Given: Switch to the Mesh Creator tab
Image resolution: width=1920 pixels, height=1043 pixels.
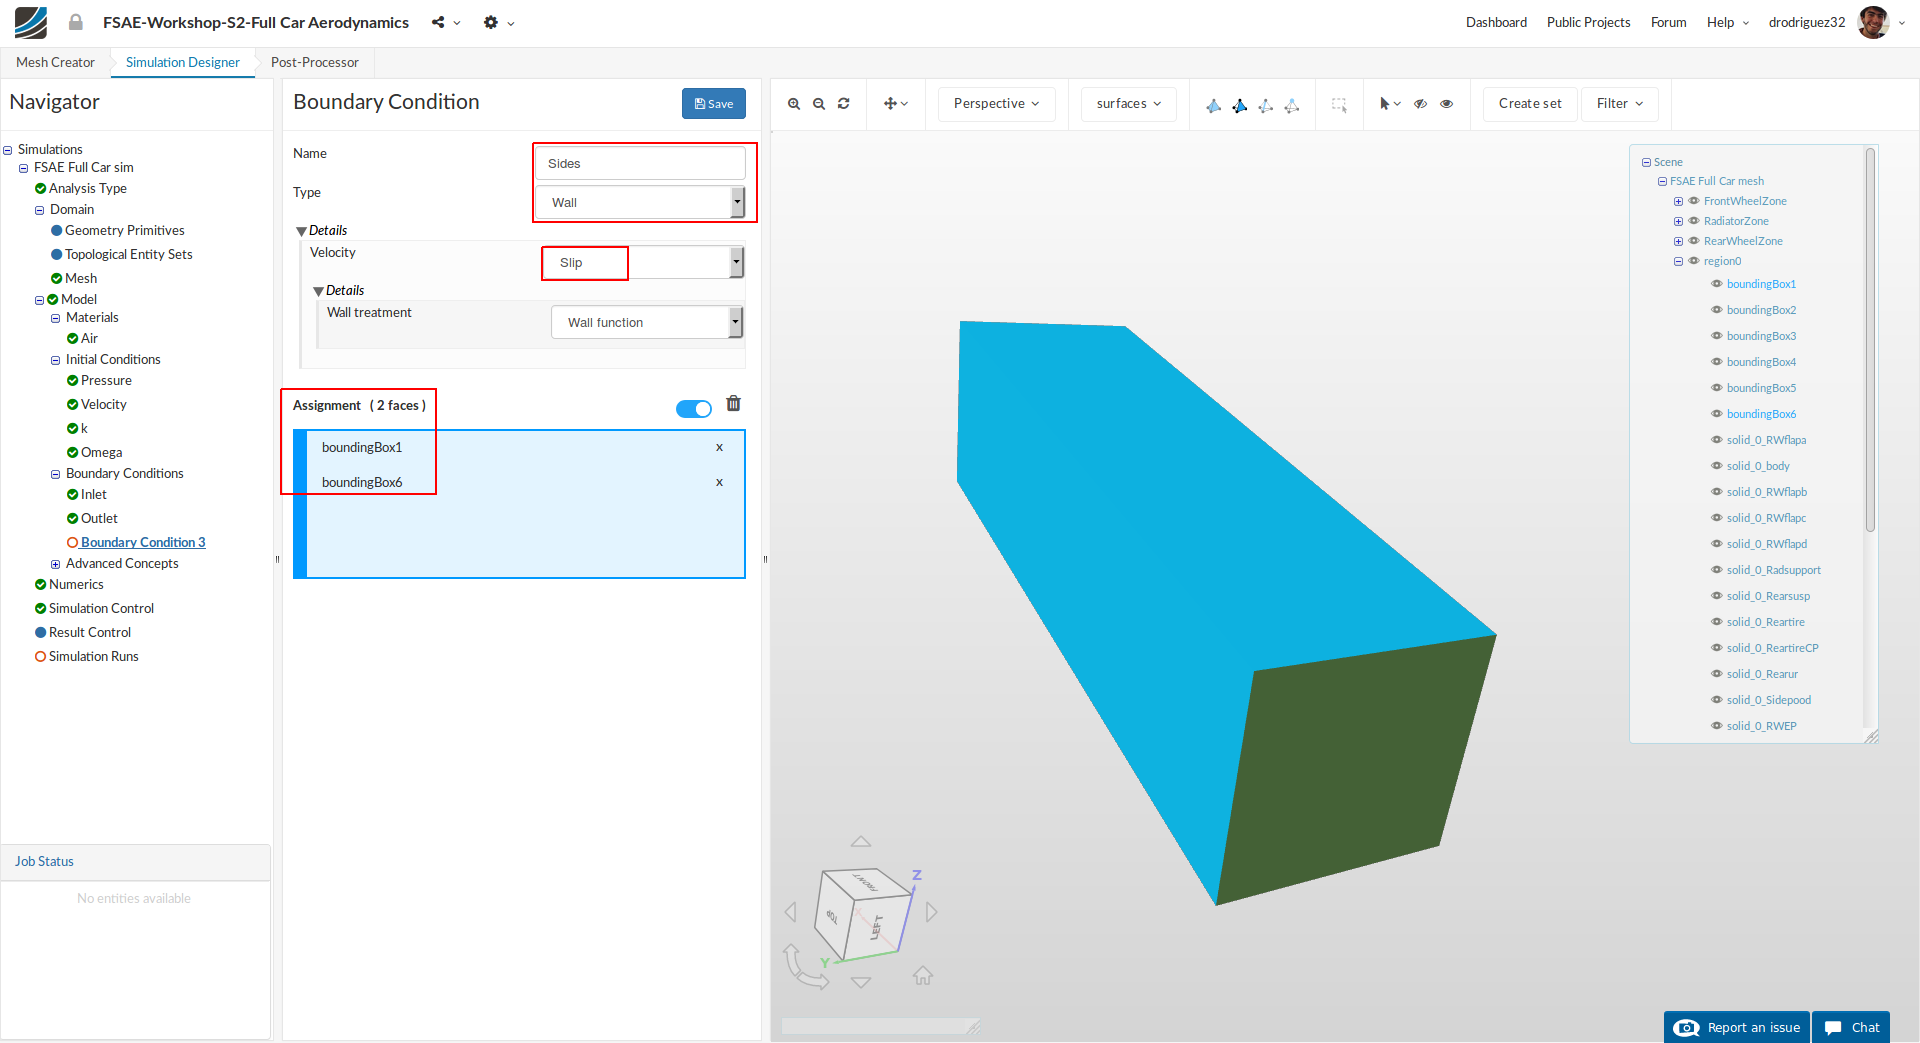Looking at the screenshot, I should pyautogui.click(x=55, y=62).
